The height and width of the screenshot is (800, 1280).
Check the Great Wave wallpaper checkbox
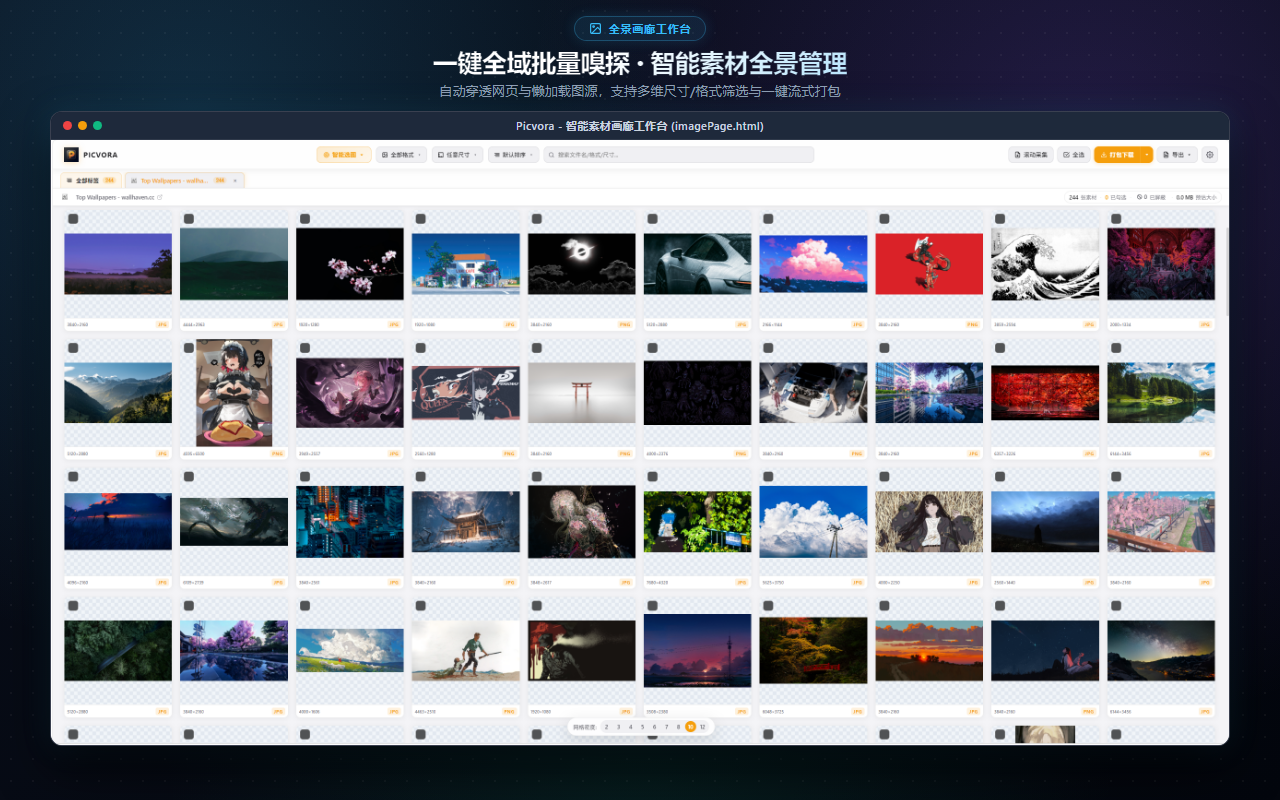(1000, 219)
